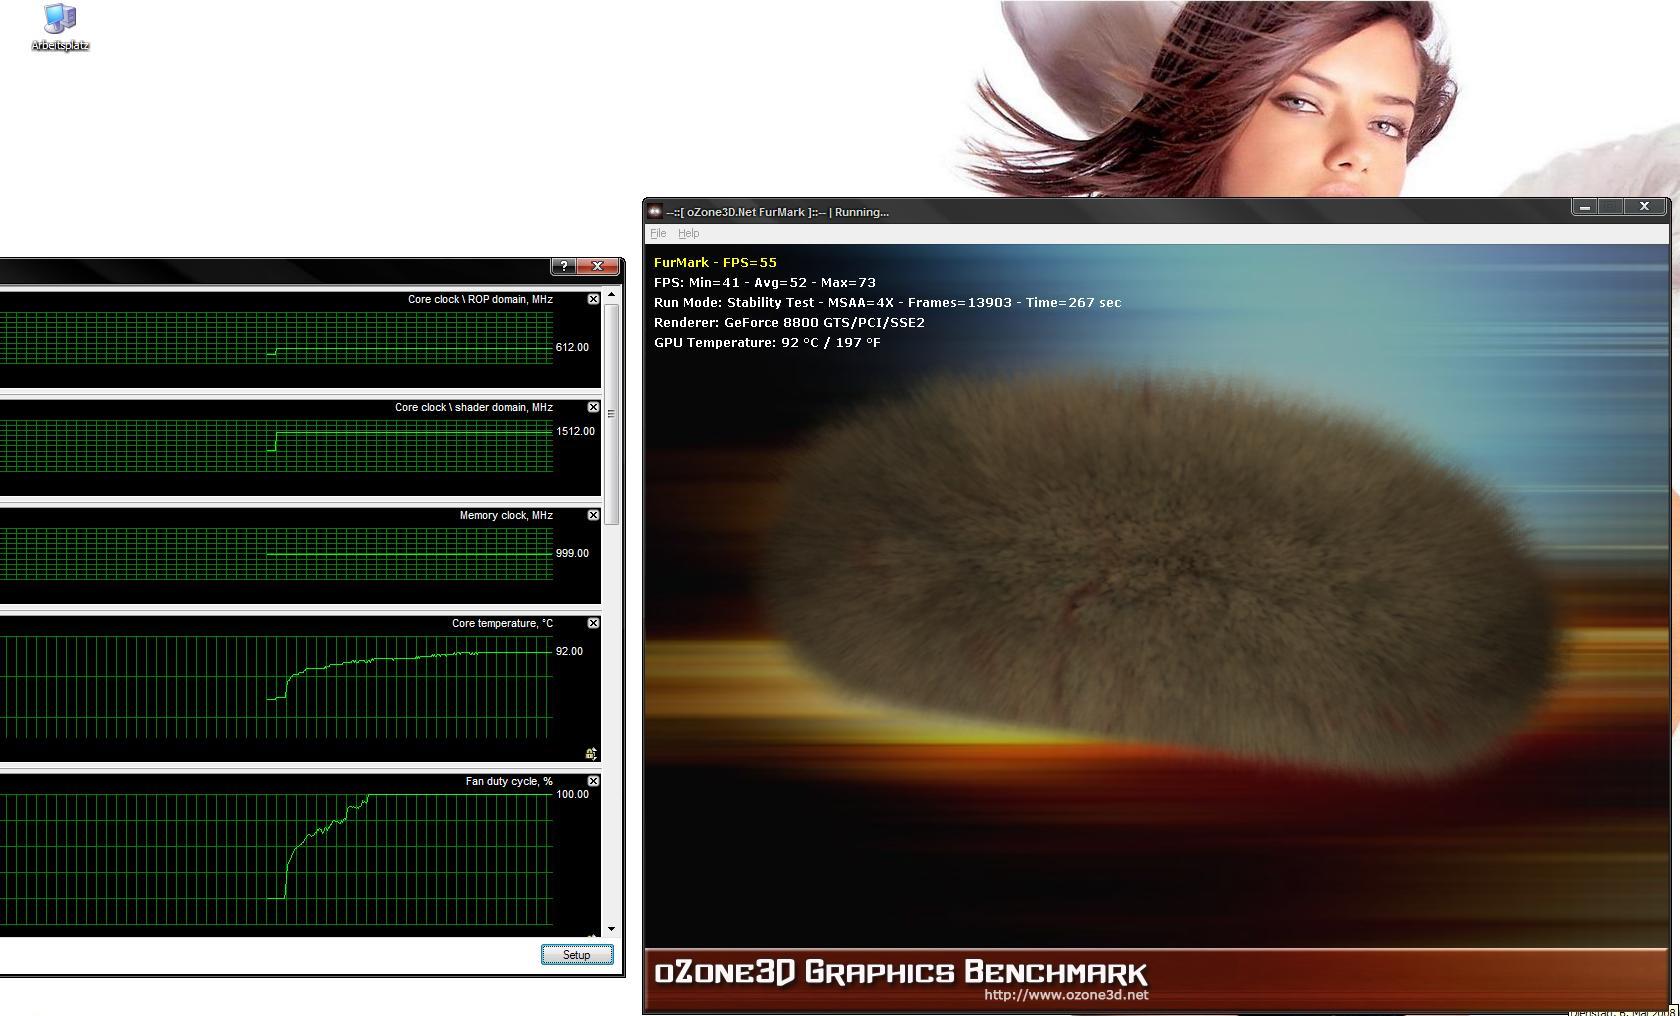
Task: Click the monitoring graphs scrollbar up arrow
Action: pyautogui.click(x=611, y=295)
